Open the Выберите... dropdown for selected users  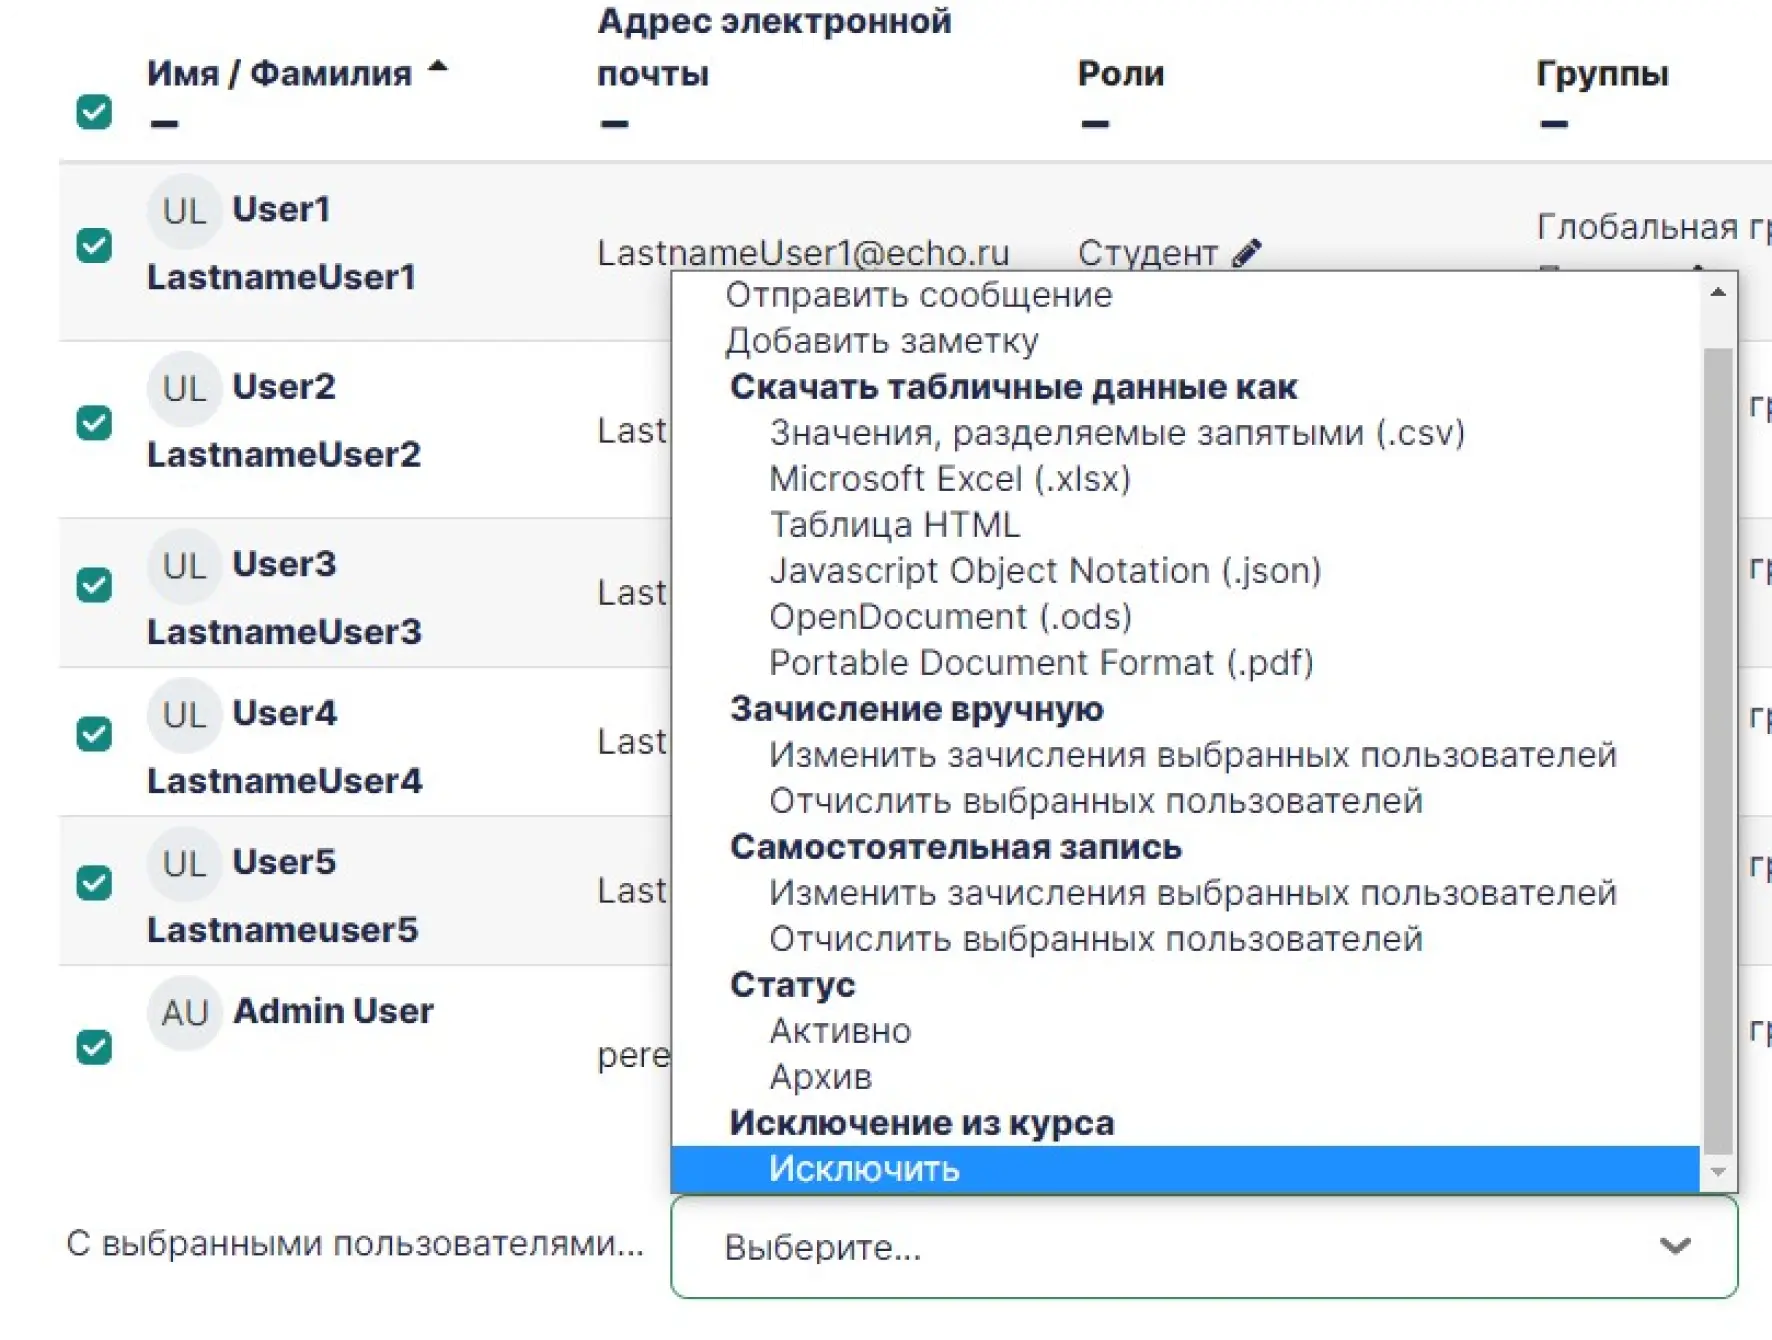pos(1204,1247)
